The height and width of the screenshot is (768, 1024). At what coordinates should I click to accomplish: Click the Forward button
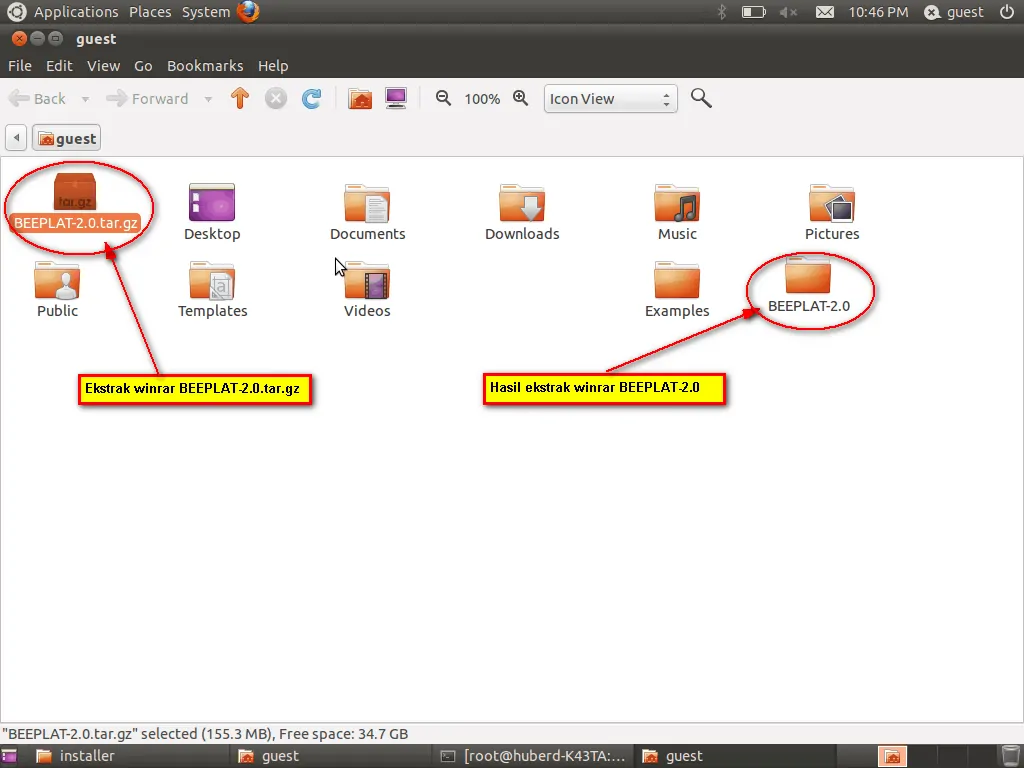point(147,99)
